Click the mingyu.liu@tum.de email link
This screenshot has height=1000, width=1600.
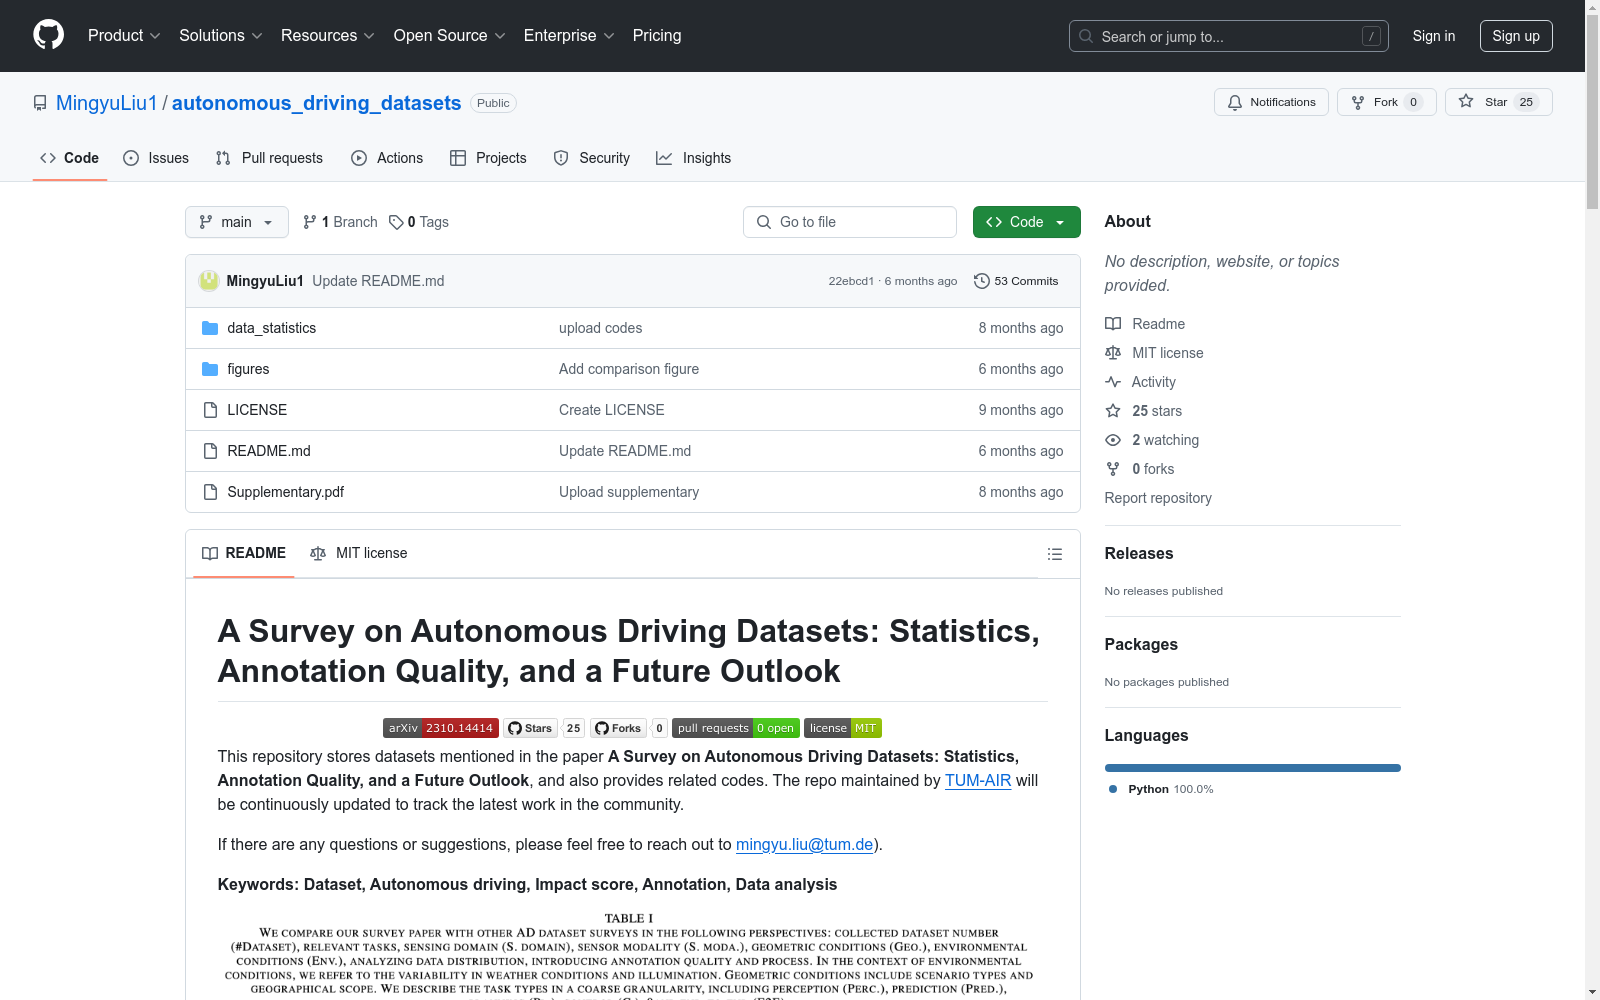[805, 844]
